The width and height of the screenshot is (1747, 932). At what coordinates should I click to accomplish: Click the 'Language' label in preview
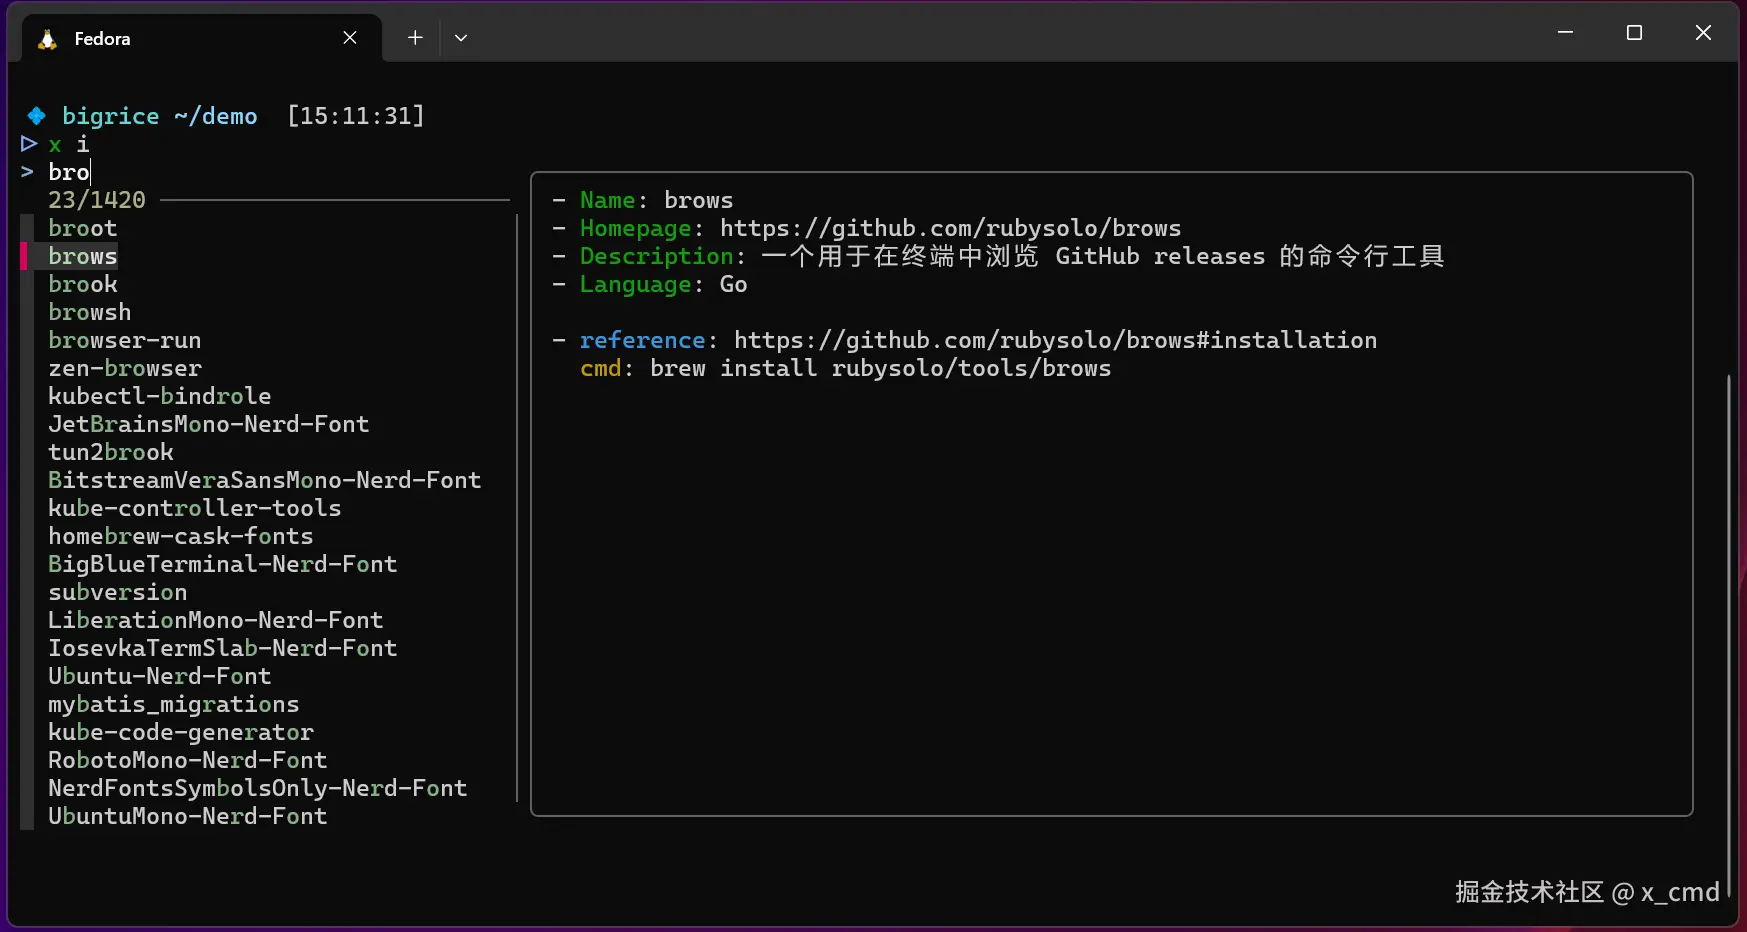pyautogui.click(x=635, y=284)
